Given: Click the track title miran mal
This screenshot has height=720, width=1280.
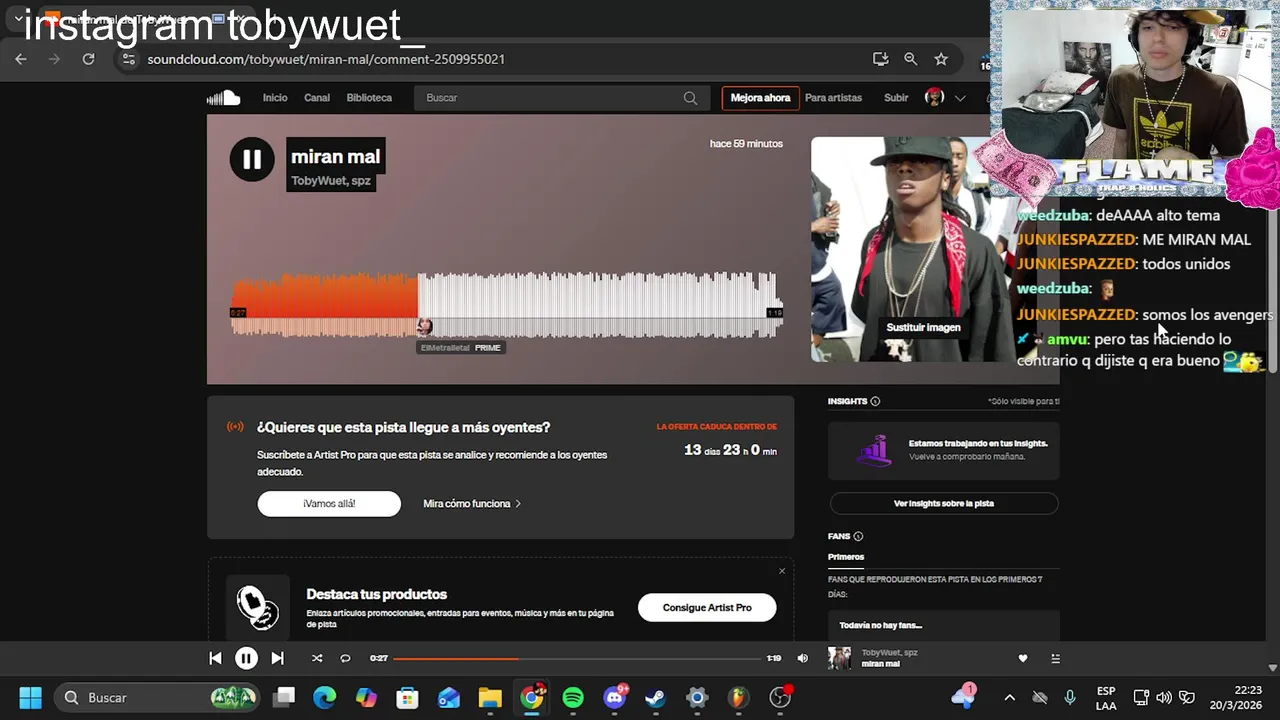Looking at the screenshot, I should (x=335, y=156).
